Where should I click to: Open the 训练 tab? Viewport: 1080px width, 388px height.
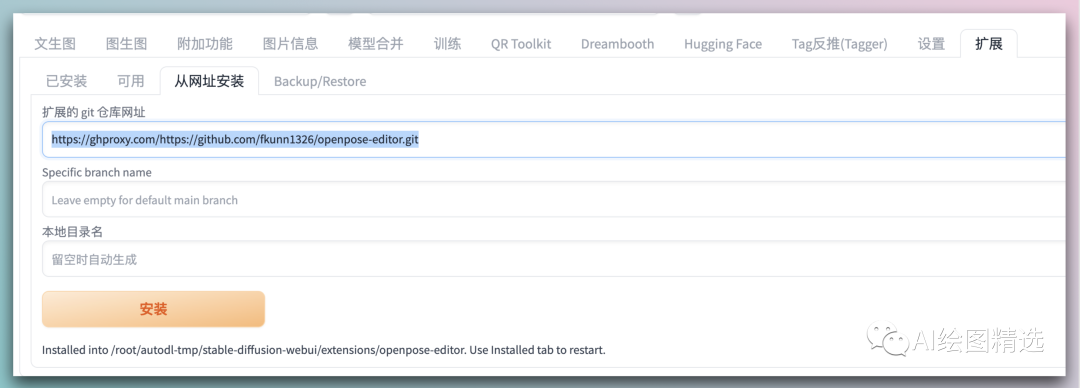coord(448,44)
